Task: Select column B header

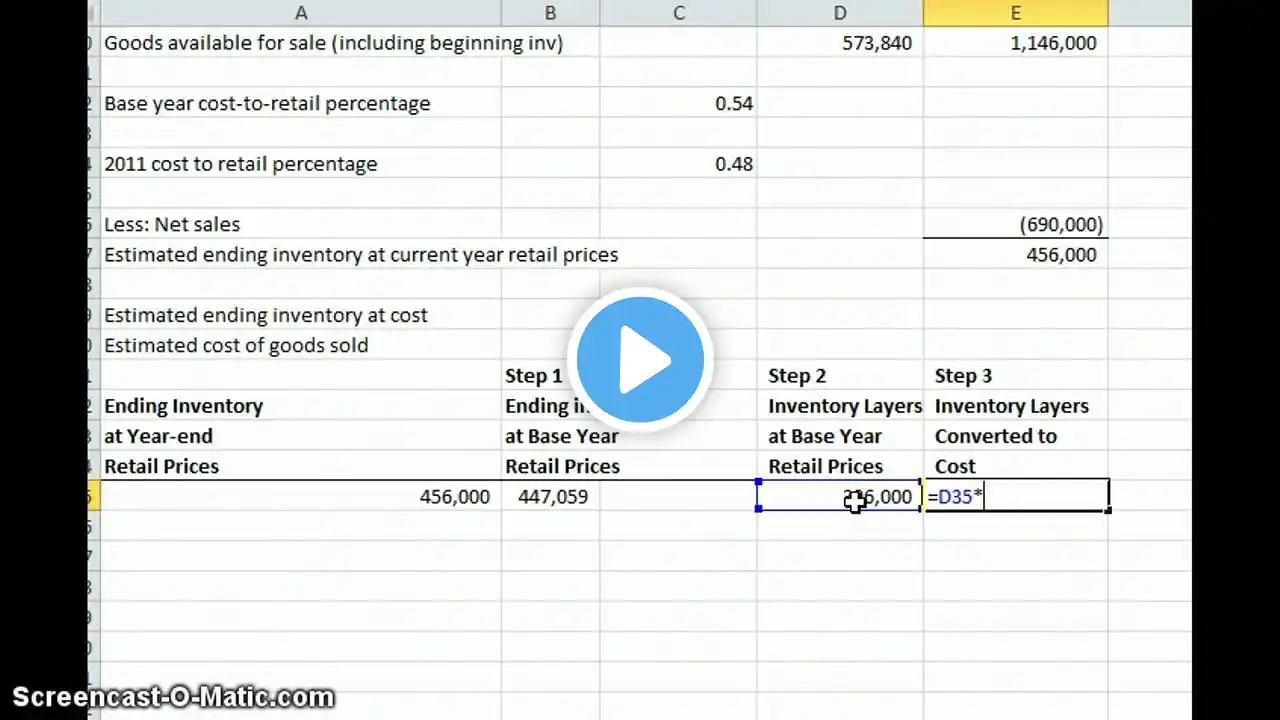Action: (550, 13)
